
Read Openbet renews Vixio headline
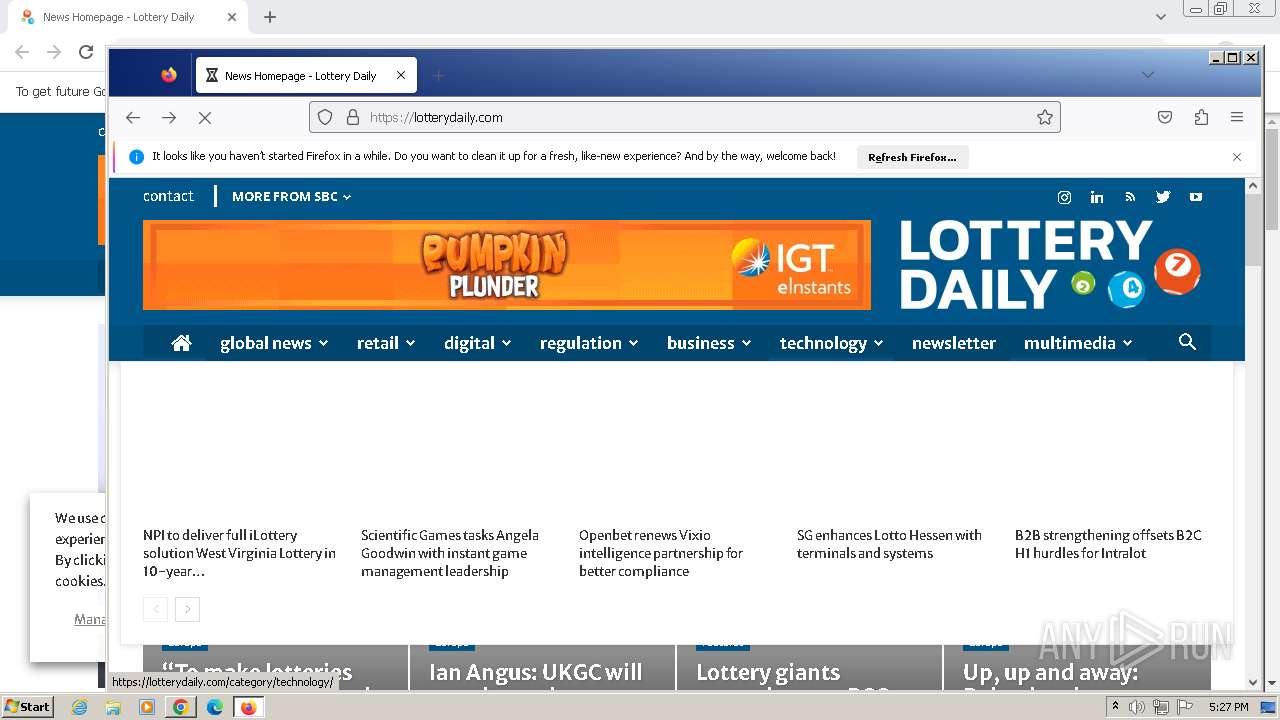point(661,553)
